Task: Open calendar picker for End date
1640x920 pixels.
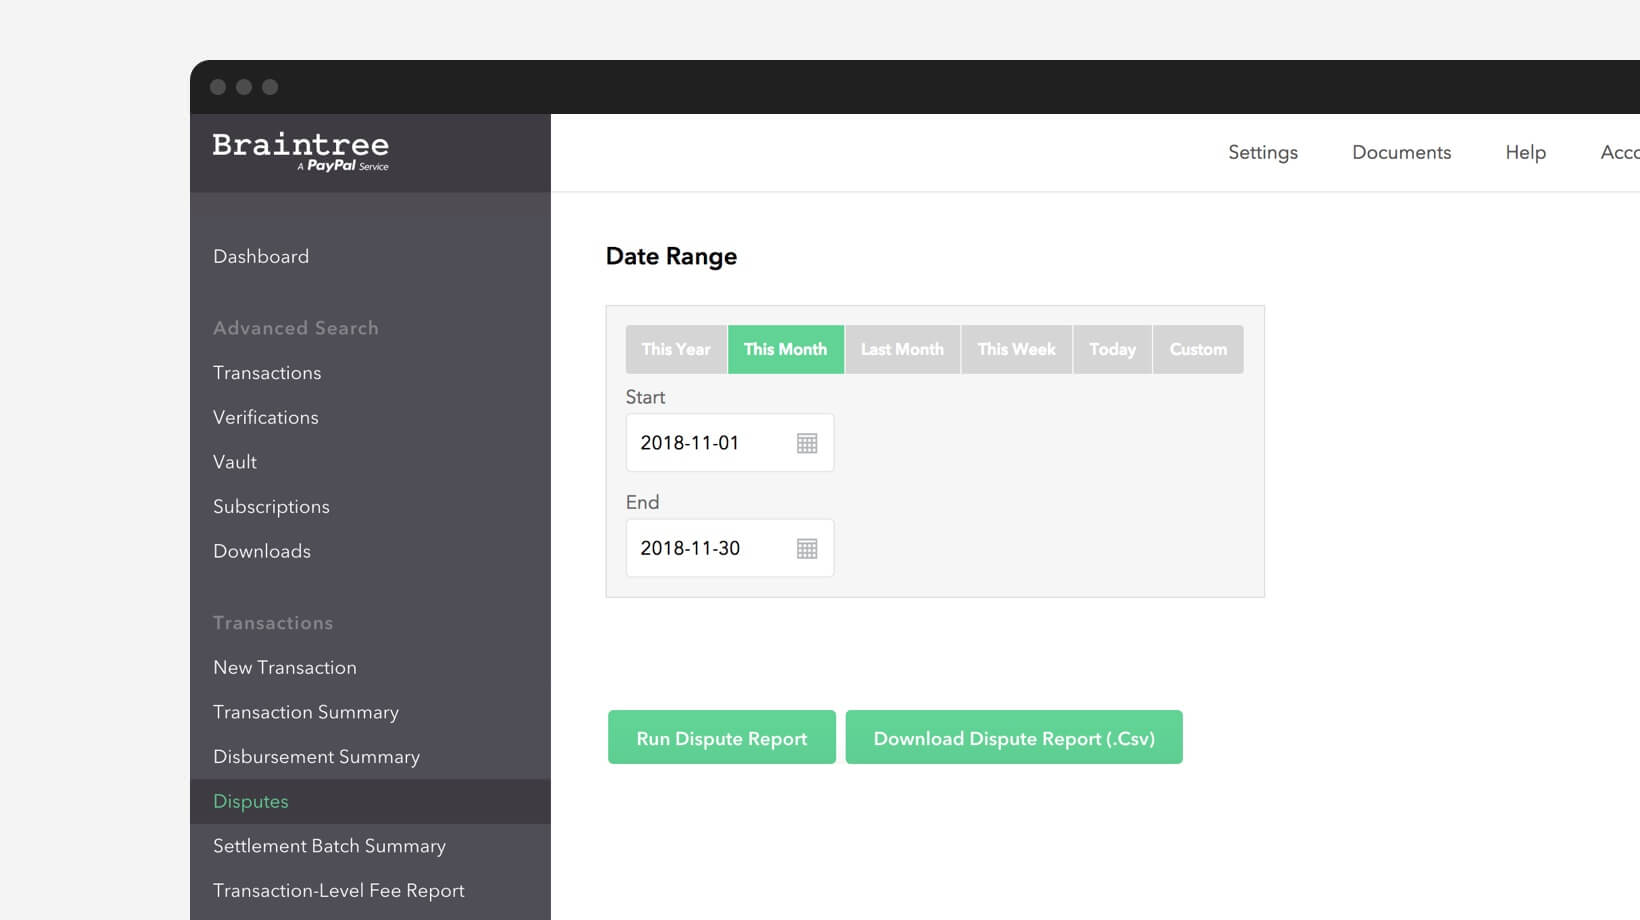Action: [x=807, y=548]
